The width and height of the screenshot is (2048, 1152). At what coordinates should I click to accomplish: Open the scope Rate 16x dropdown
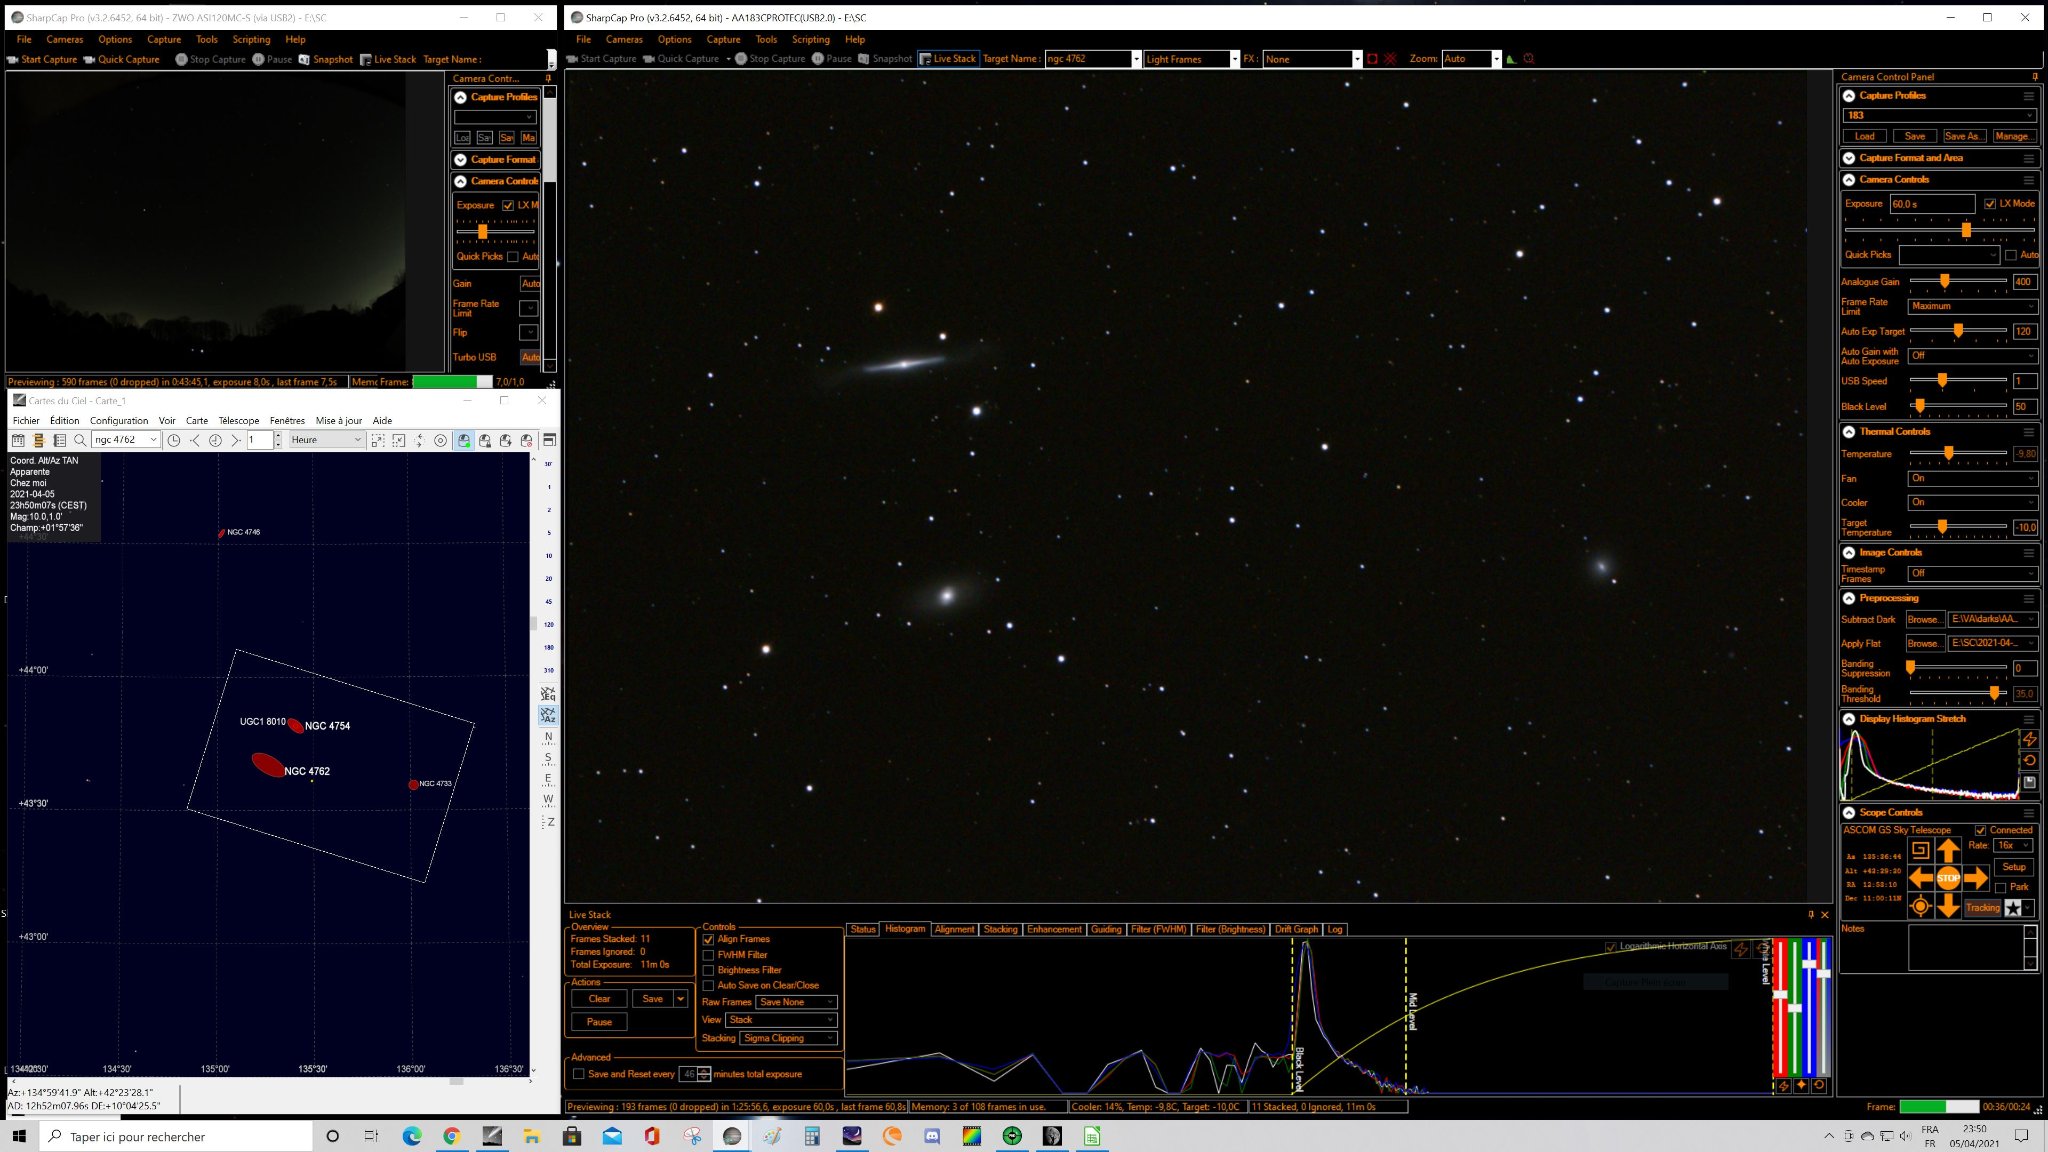(2014, 846)
